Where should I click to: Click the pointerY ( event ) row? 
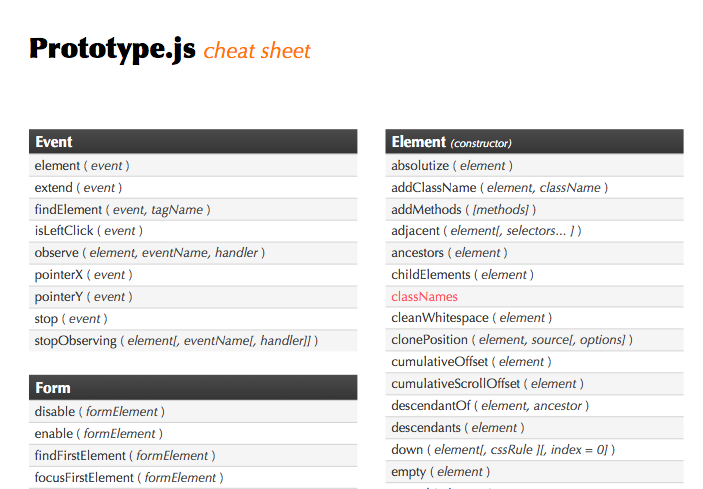pyautogui.click(x=193, y=297)
